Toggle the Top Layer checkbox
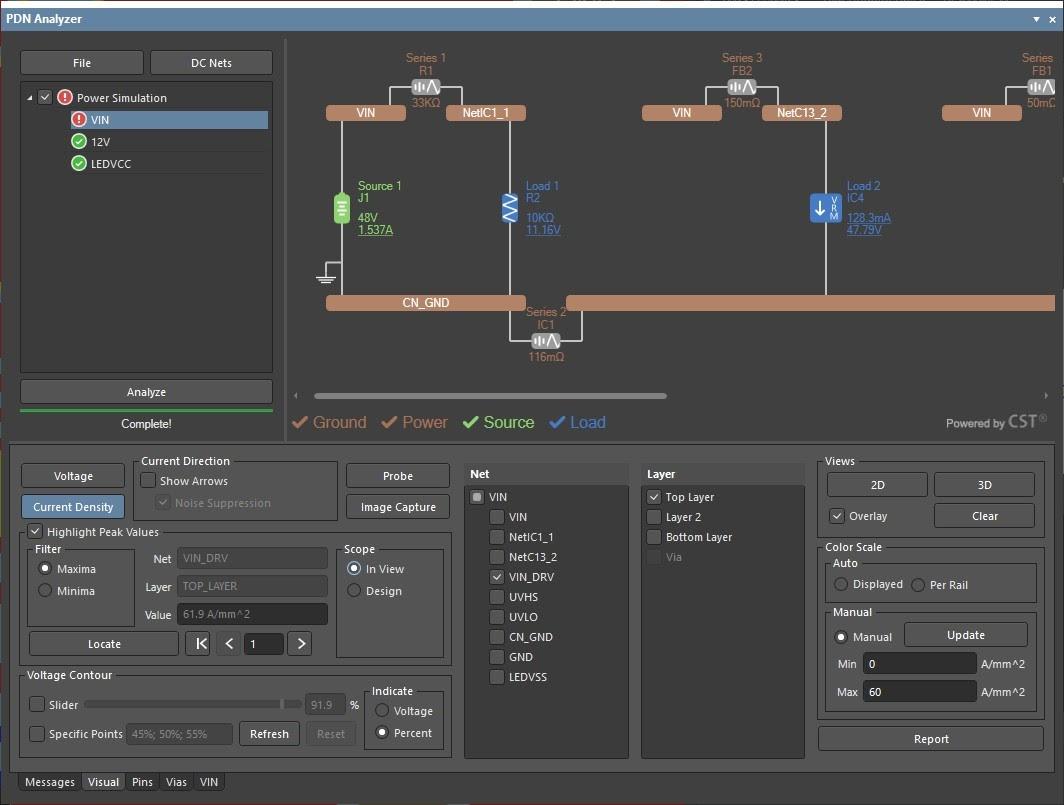 (x=654, y=497)
